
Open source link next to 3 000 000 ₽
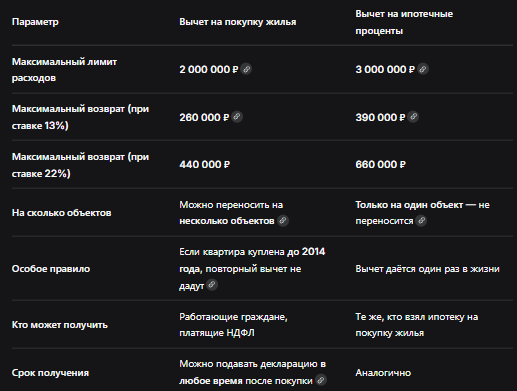click(x=423, y=69)
